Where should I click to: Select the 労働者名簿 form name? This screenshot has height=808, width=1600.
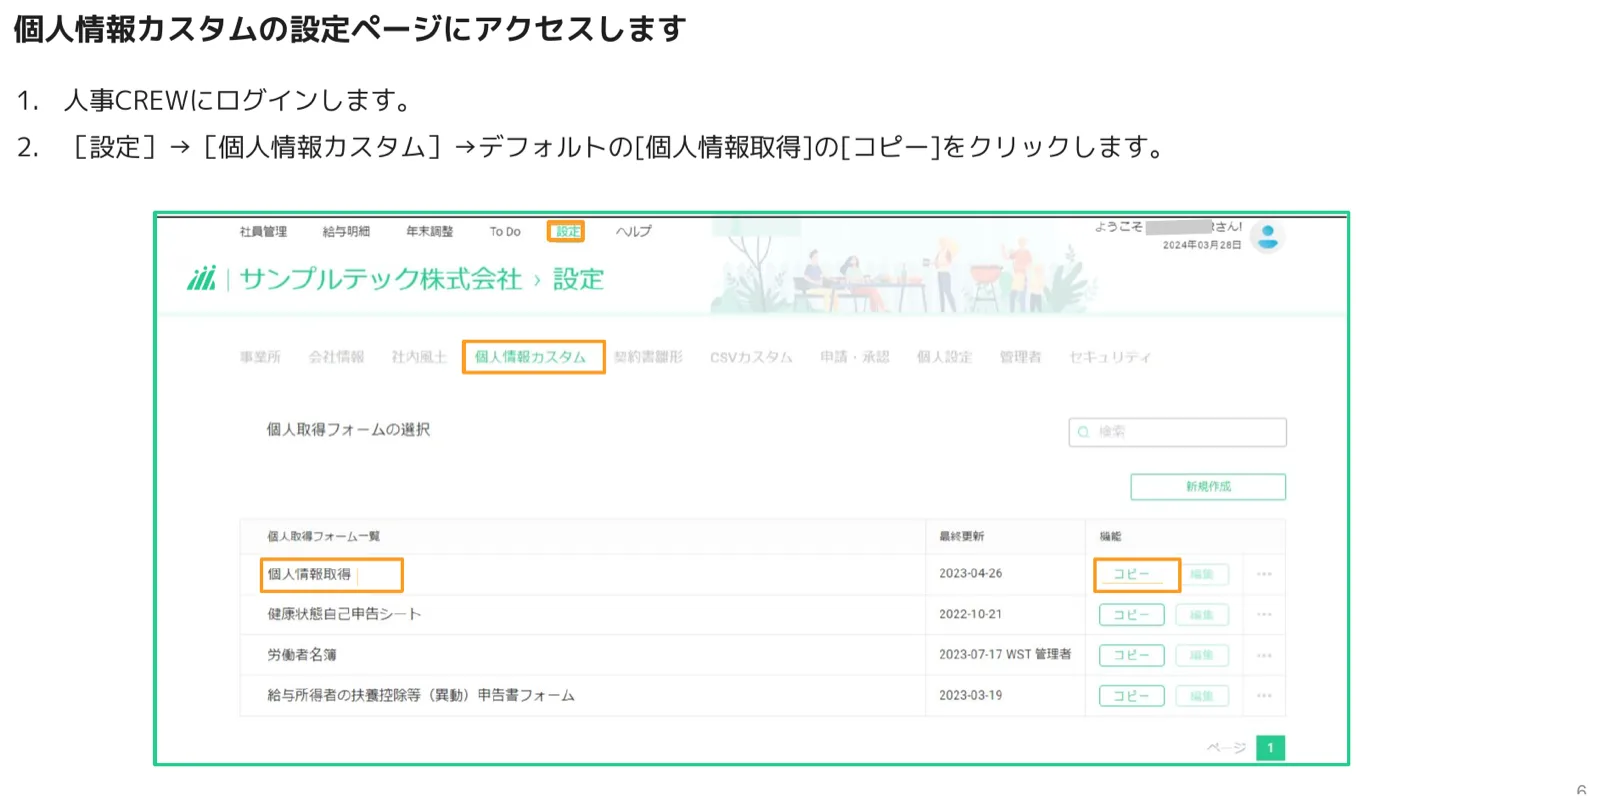pos(301,655)
